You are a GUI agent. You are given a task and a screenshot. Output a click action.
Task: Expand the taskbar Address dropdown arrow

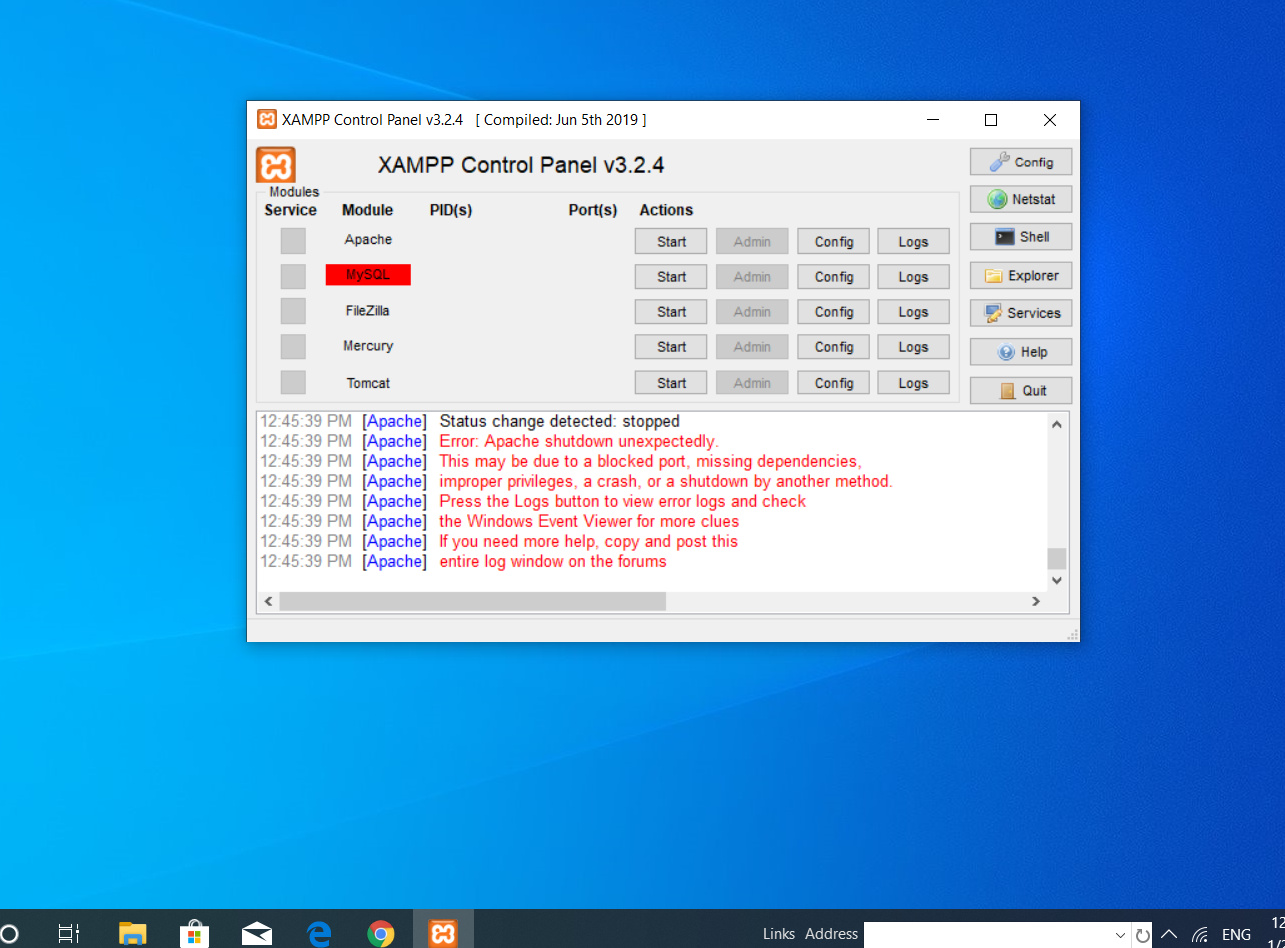click(1120, 935)
